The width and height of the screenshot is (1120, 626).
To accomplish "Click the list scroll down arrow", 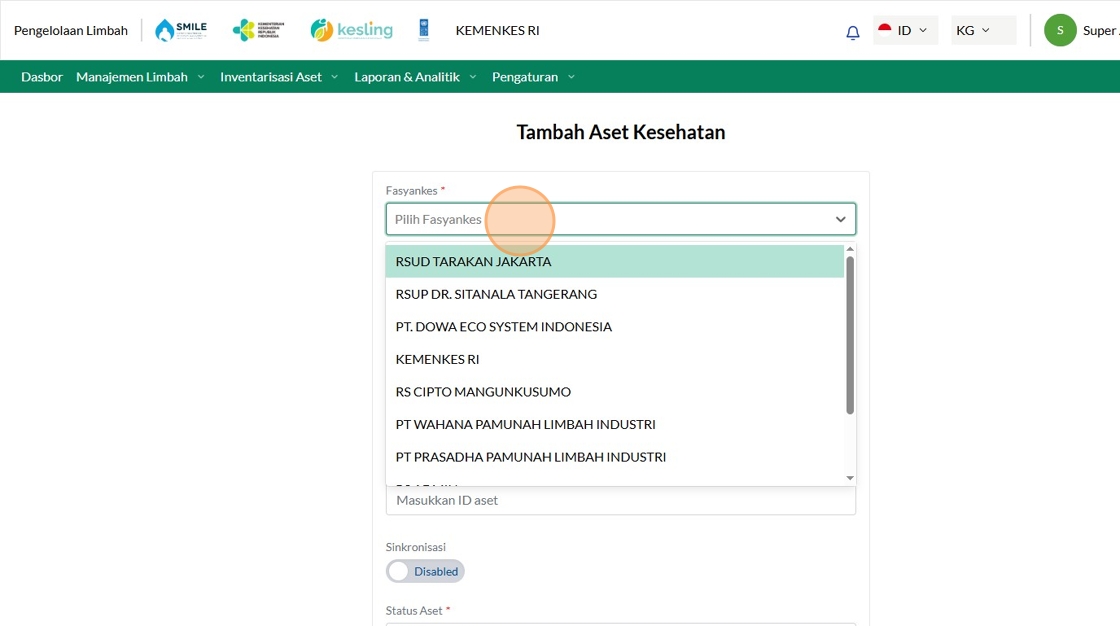I will (x=850, y=478).
